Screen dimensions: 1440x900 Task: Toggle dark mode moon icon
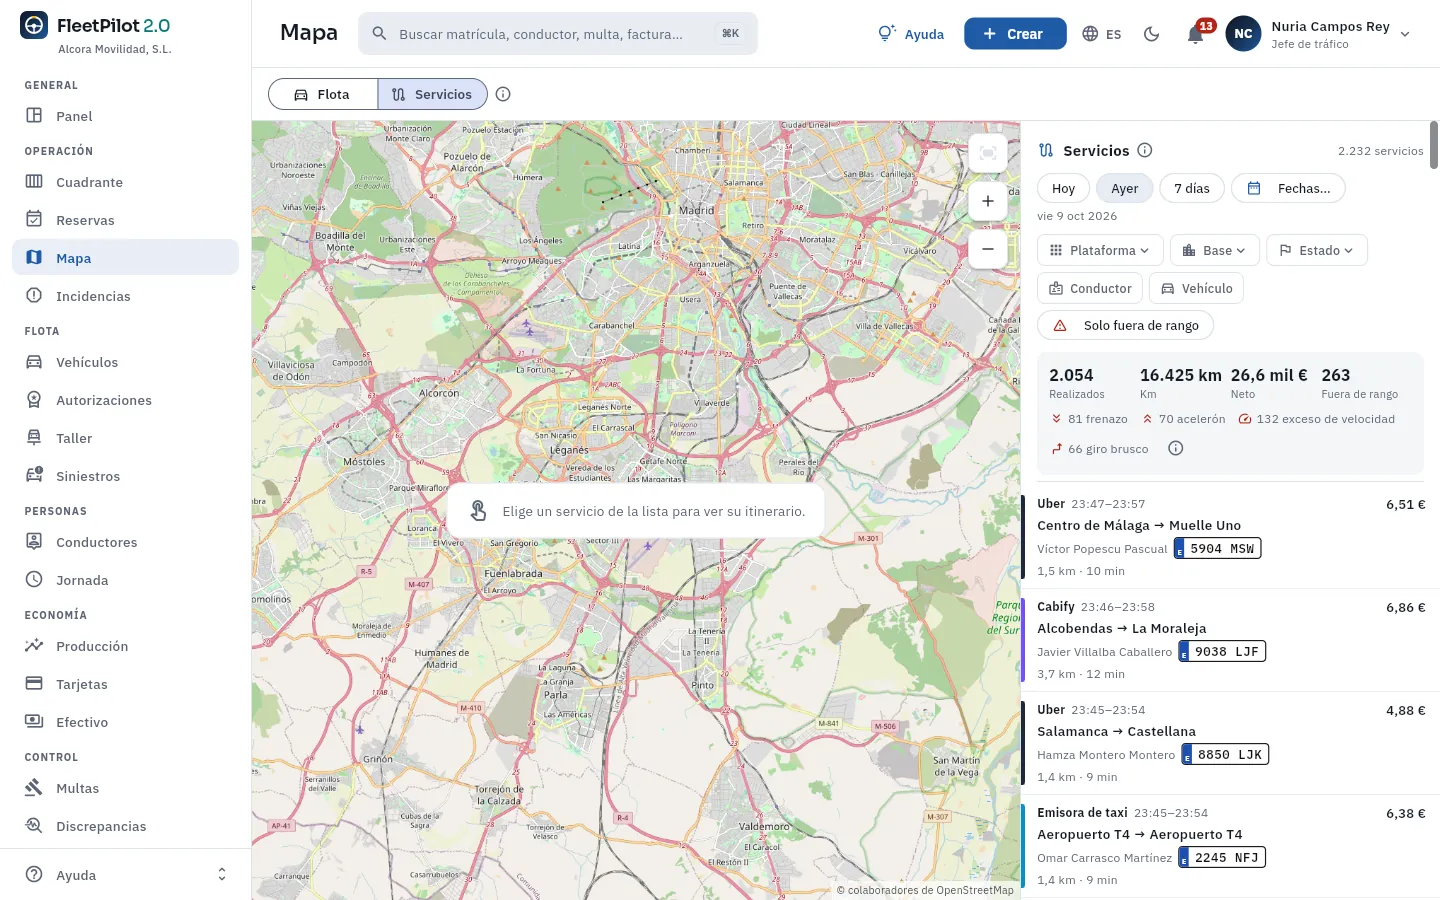click(x=1152, y=34)
